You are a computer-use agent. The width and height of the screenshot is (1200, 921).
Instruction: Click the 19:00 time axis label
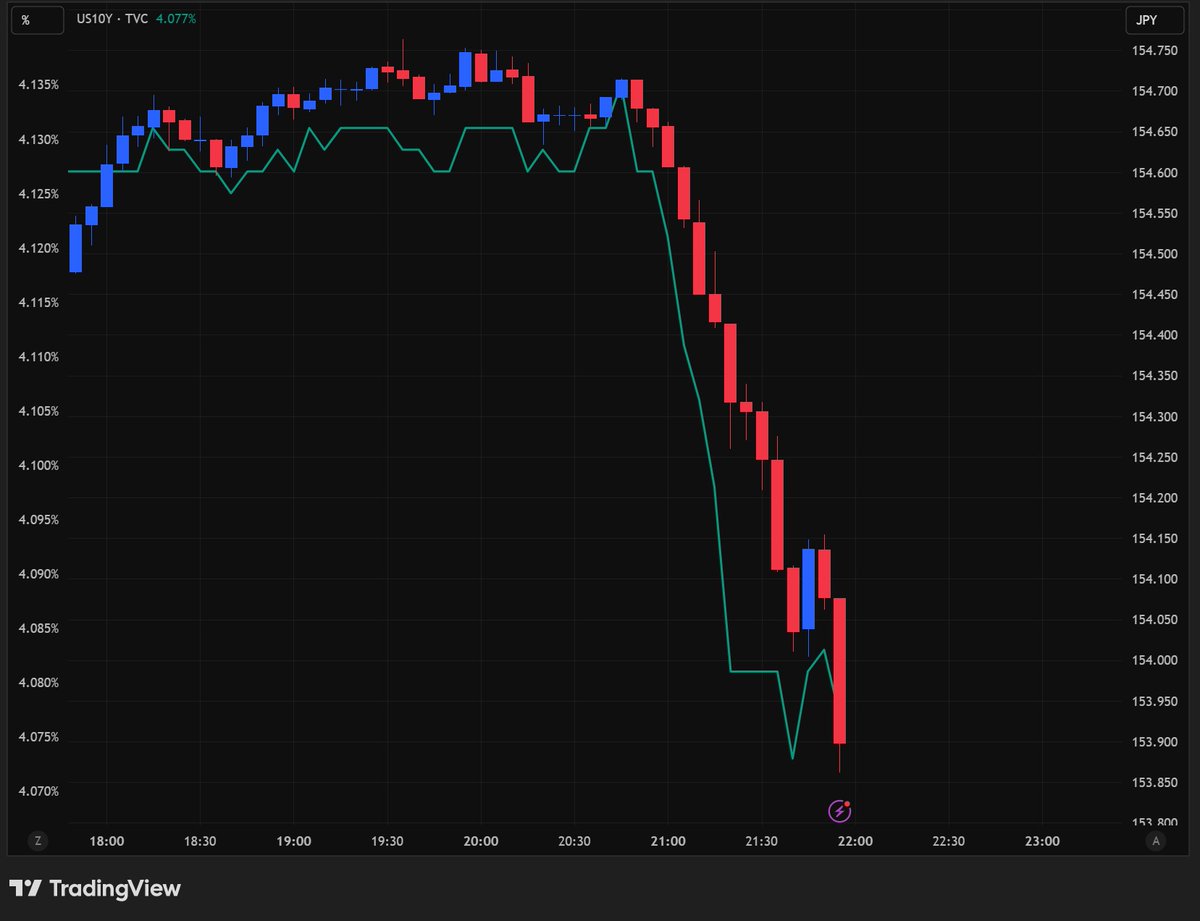click(x=293, y=841)
